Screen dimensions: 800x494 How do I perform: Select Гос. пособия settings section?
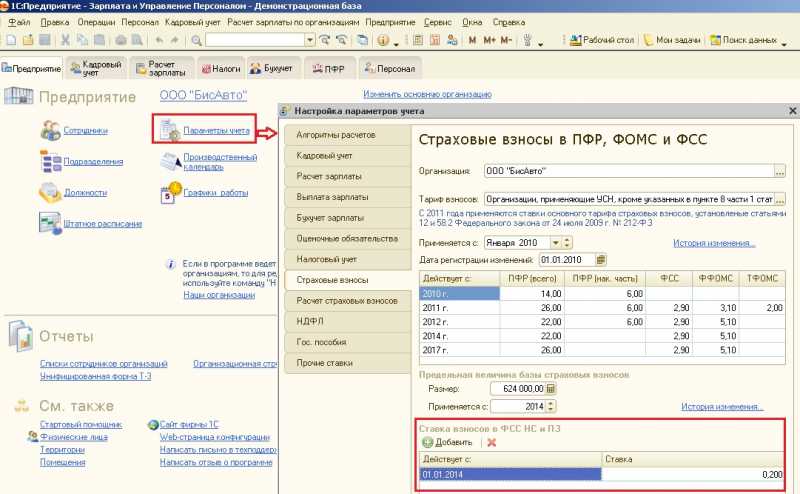347,342
